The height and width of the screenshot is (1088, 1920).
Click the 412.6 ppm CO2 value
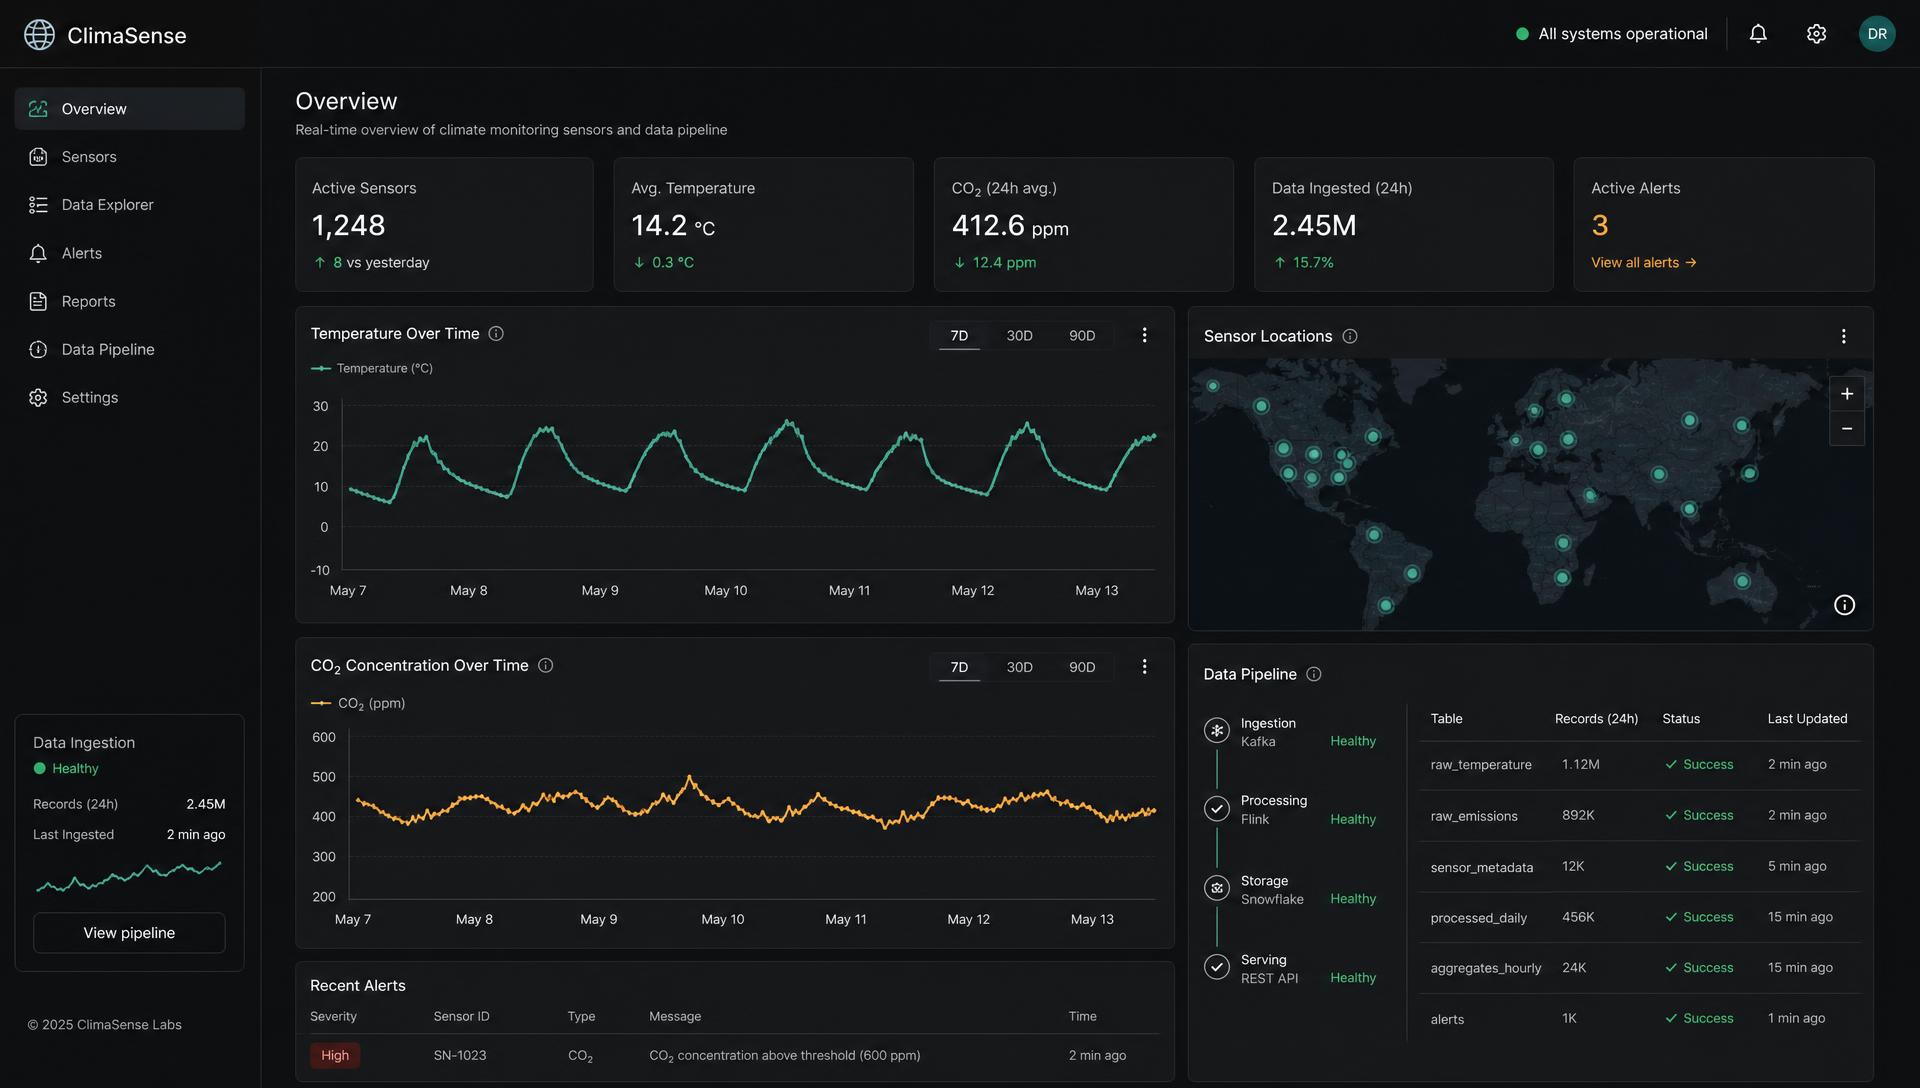[1010, 226]
